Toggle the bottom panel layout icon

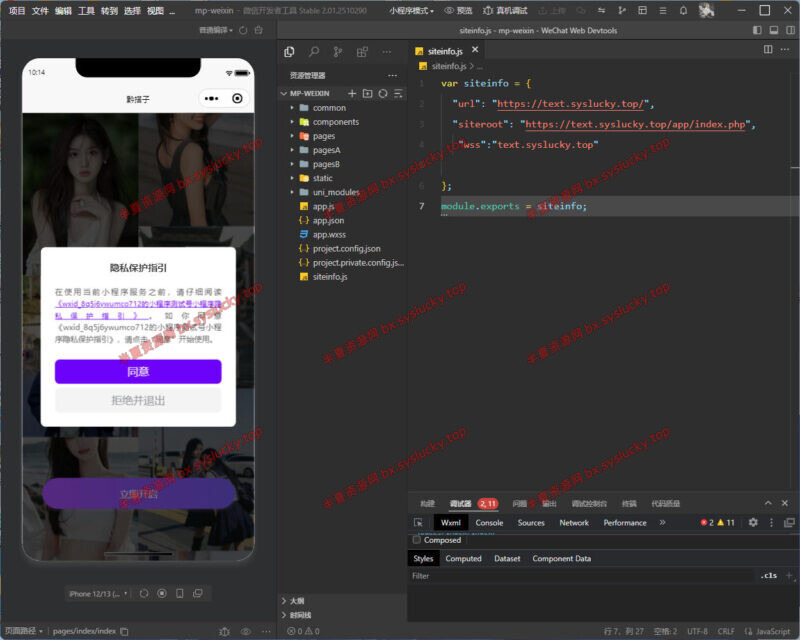pyautogui.click(x=774, y=30)
